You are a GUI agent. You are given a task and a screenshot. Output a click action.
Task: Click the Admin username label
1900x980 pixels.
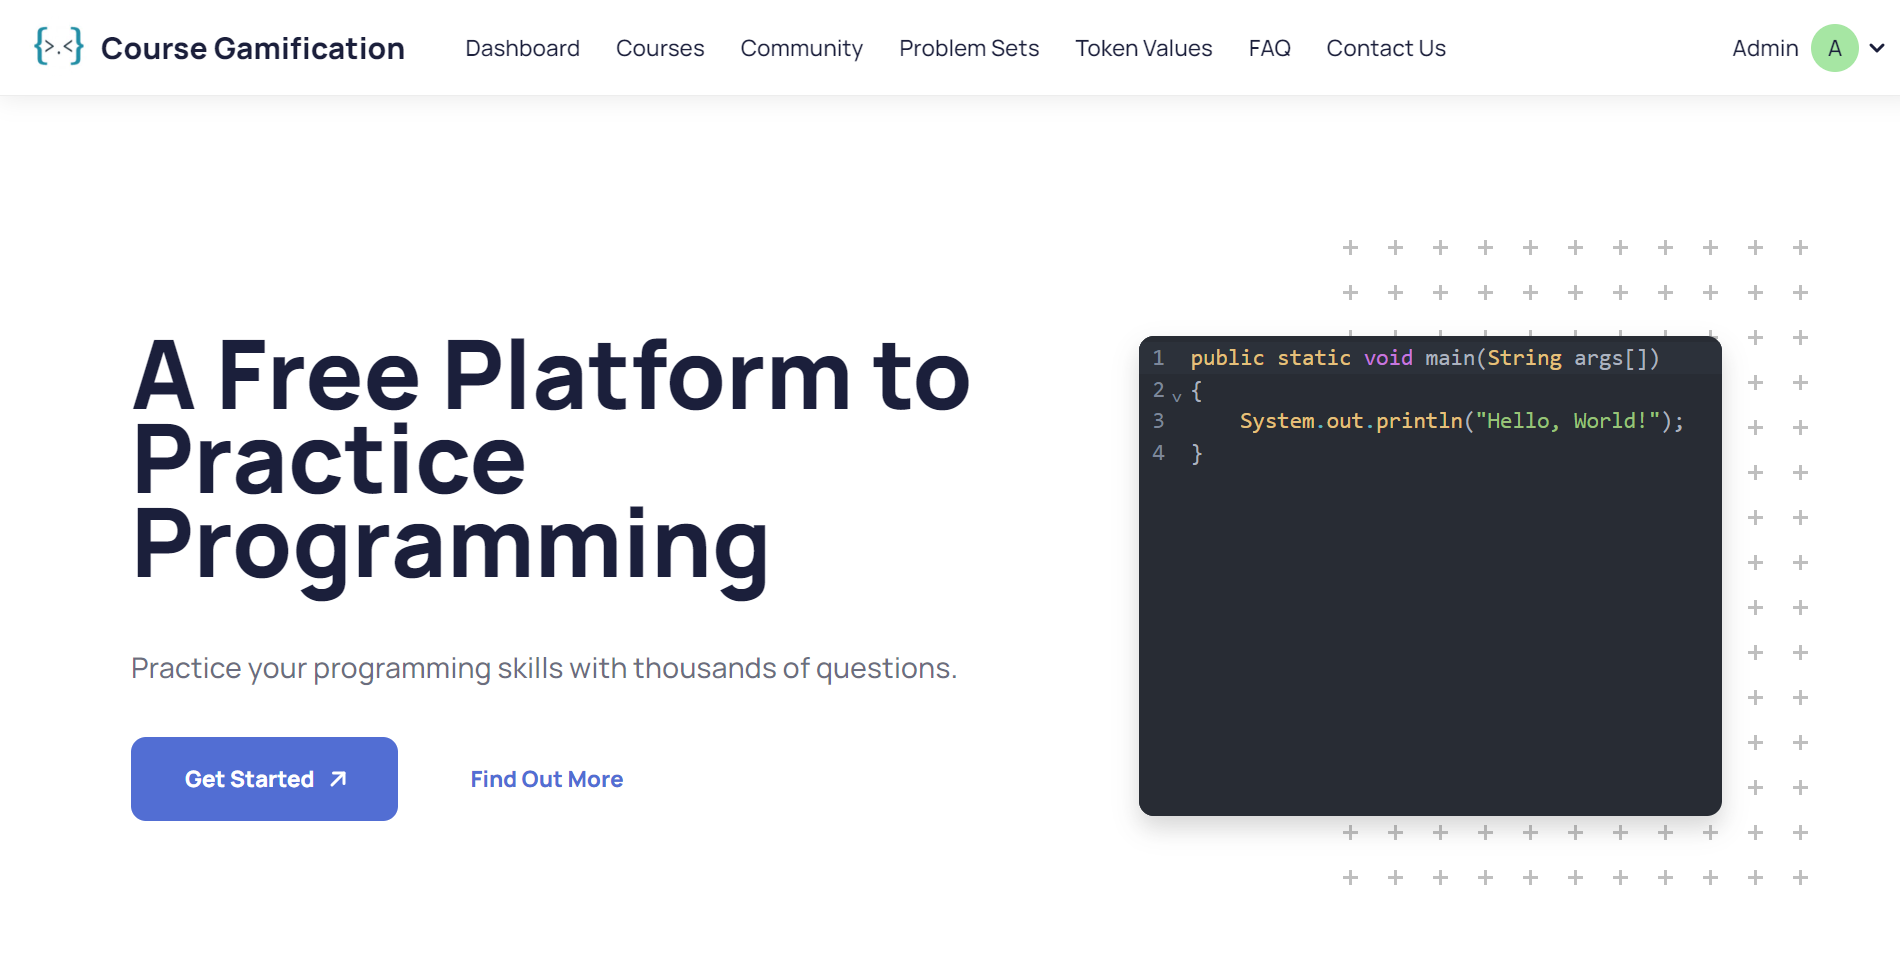click(x=1764, y=48)
